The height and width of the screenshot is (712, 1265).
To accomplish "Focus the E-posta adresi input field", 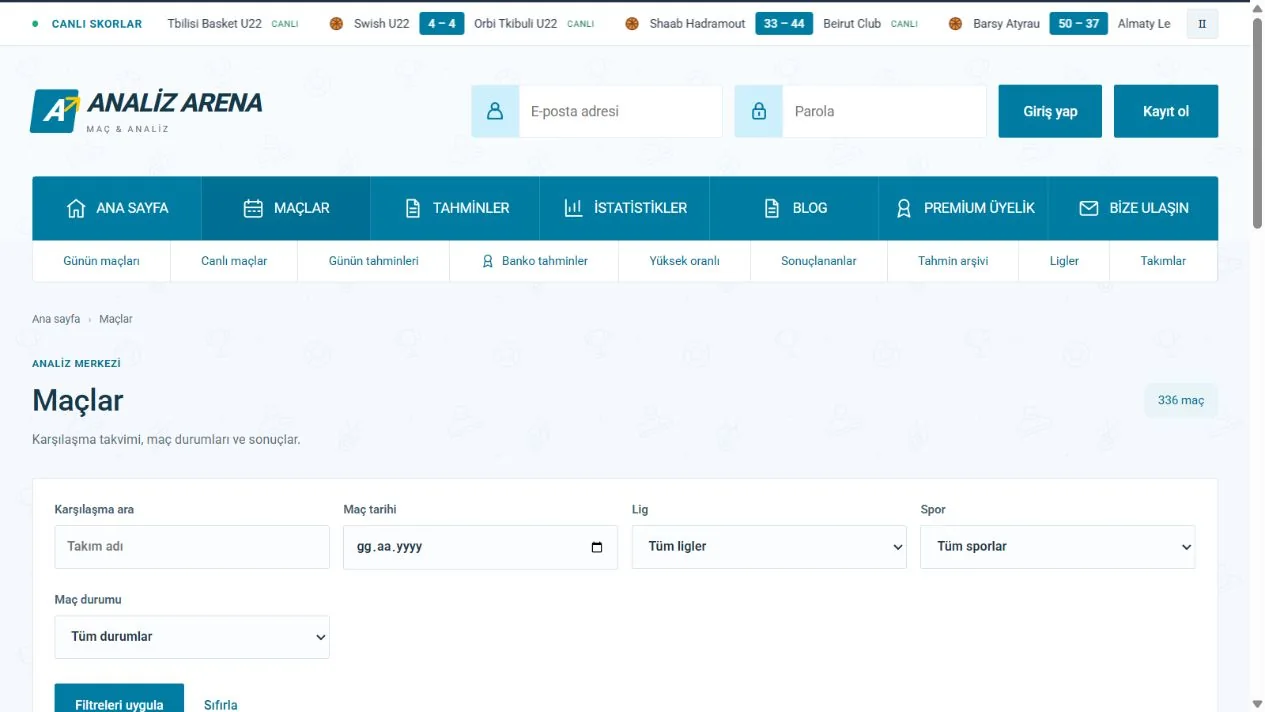I will click(620, 111).
